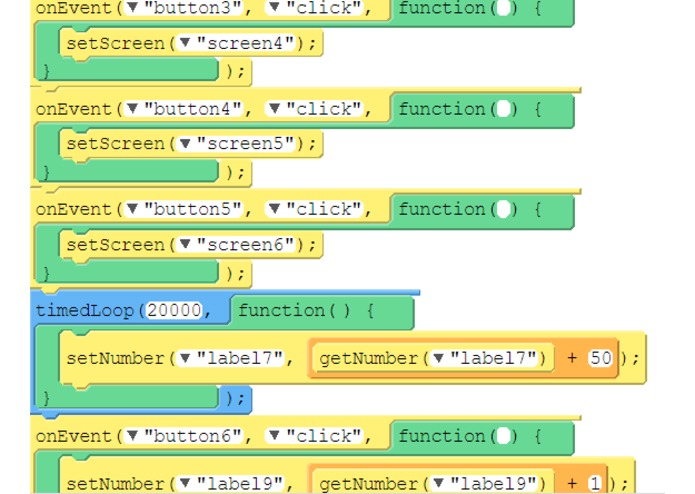The image size is (695, 494).
Task: Select the setScreen "screen5" block by its name
Action: (x=115, y=144)
